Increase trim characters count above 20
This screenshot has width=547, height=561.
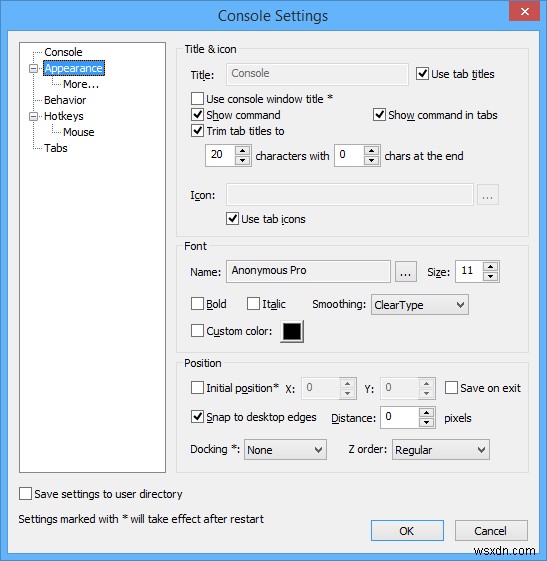click(243, 150)
